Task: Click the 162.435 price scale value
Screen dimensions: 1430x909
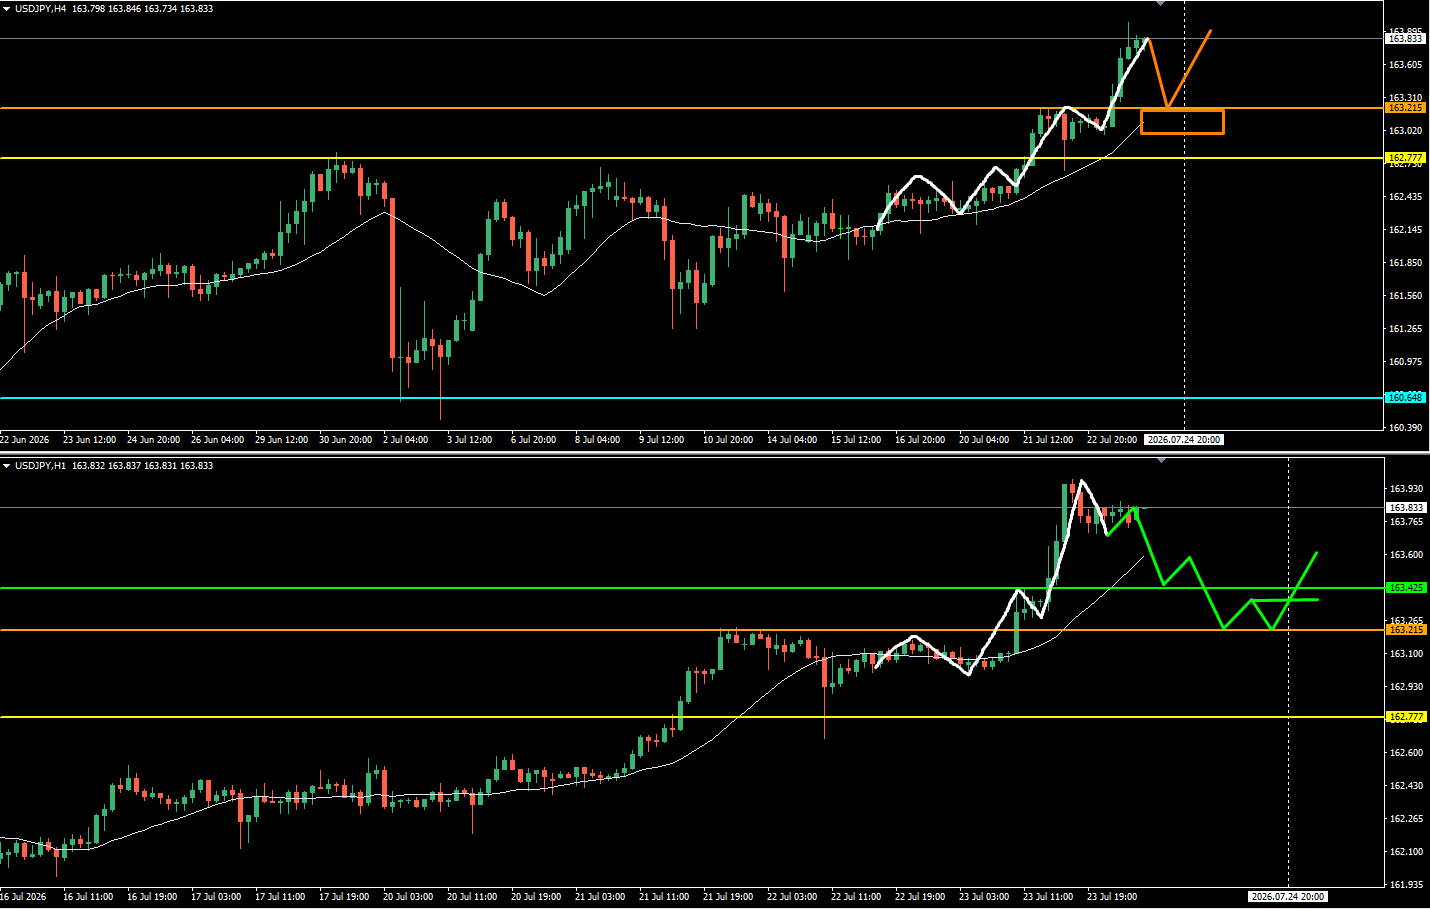Action: pos(1405,197)
